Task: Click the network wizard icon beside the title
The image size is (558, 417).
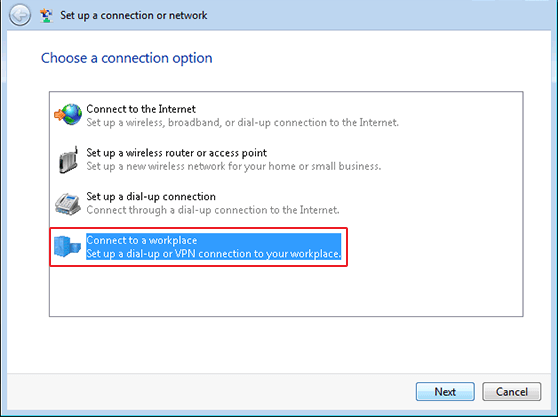Action: coord(46,16)
